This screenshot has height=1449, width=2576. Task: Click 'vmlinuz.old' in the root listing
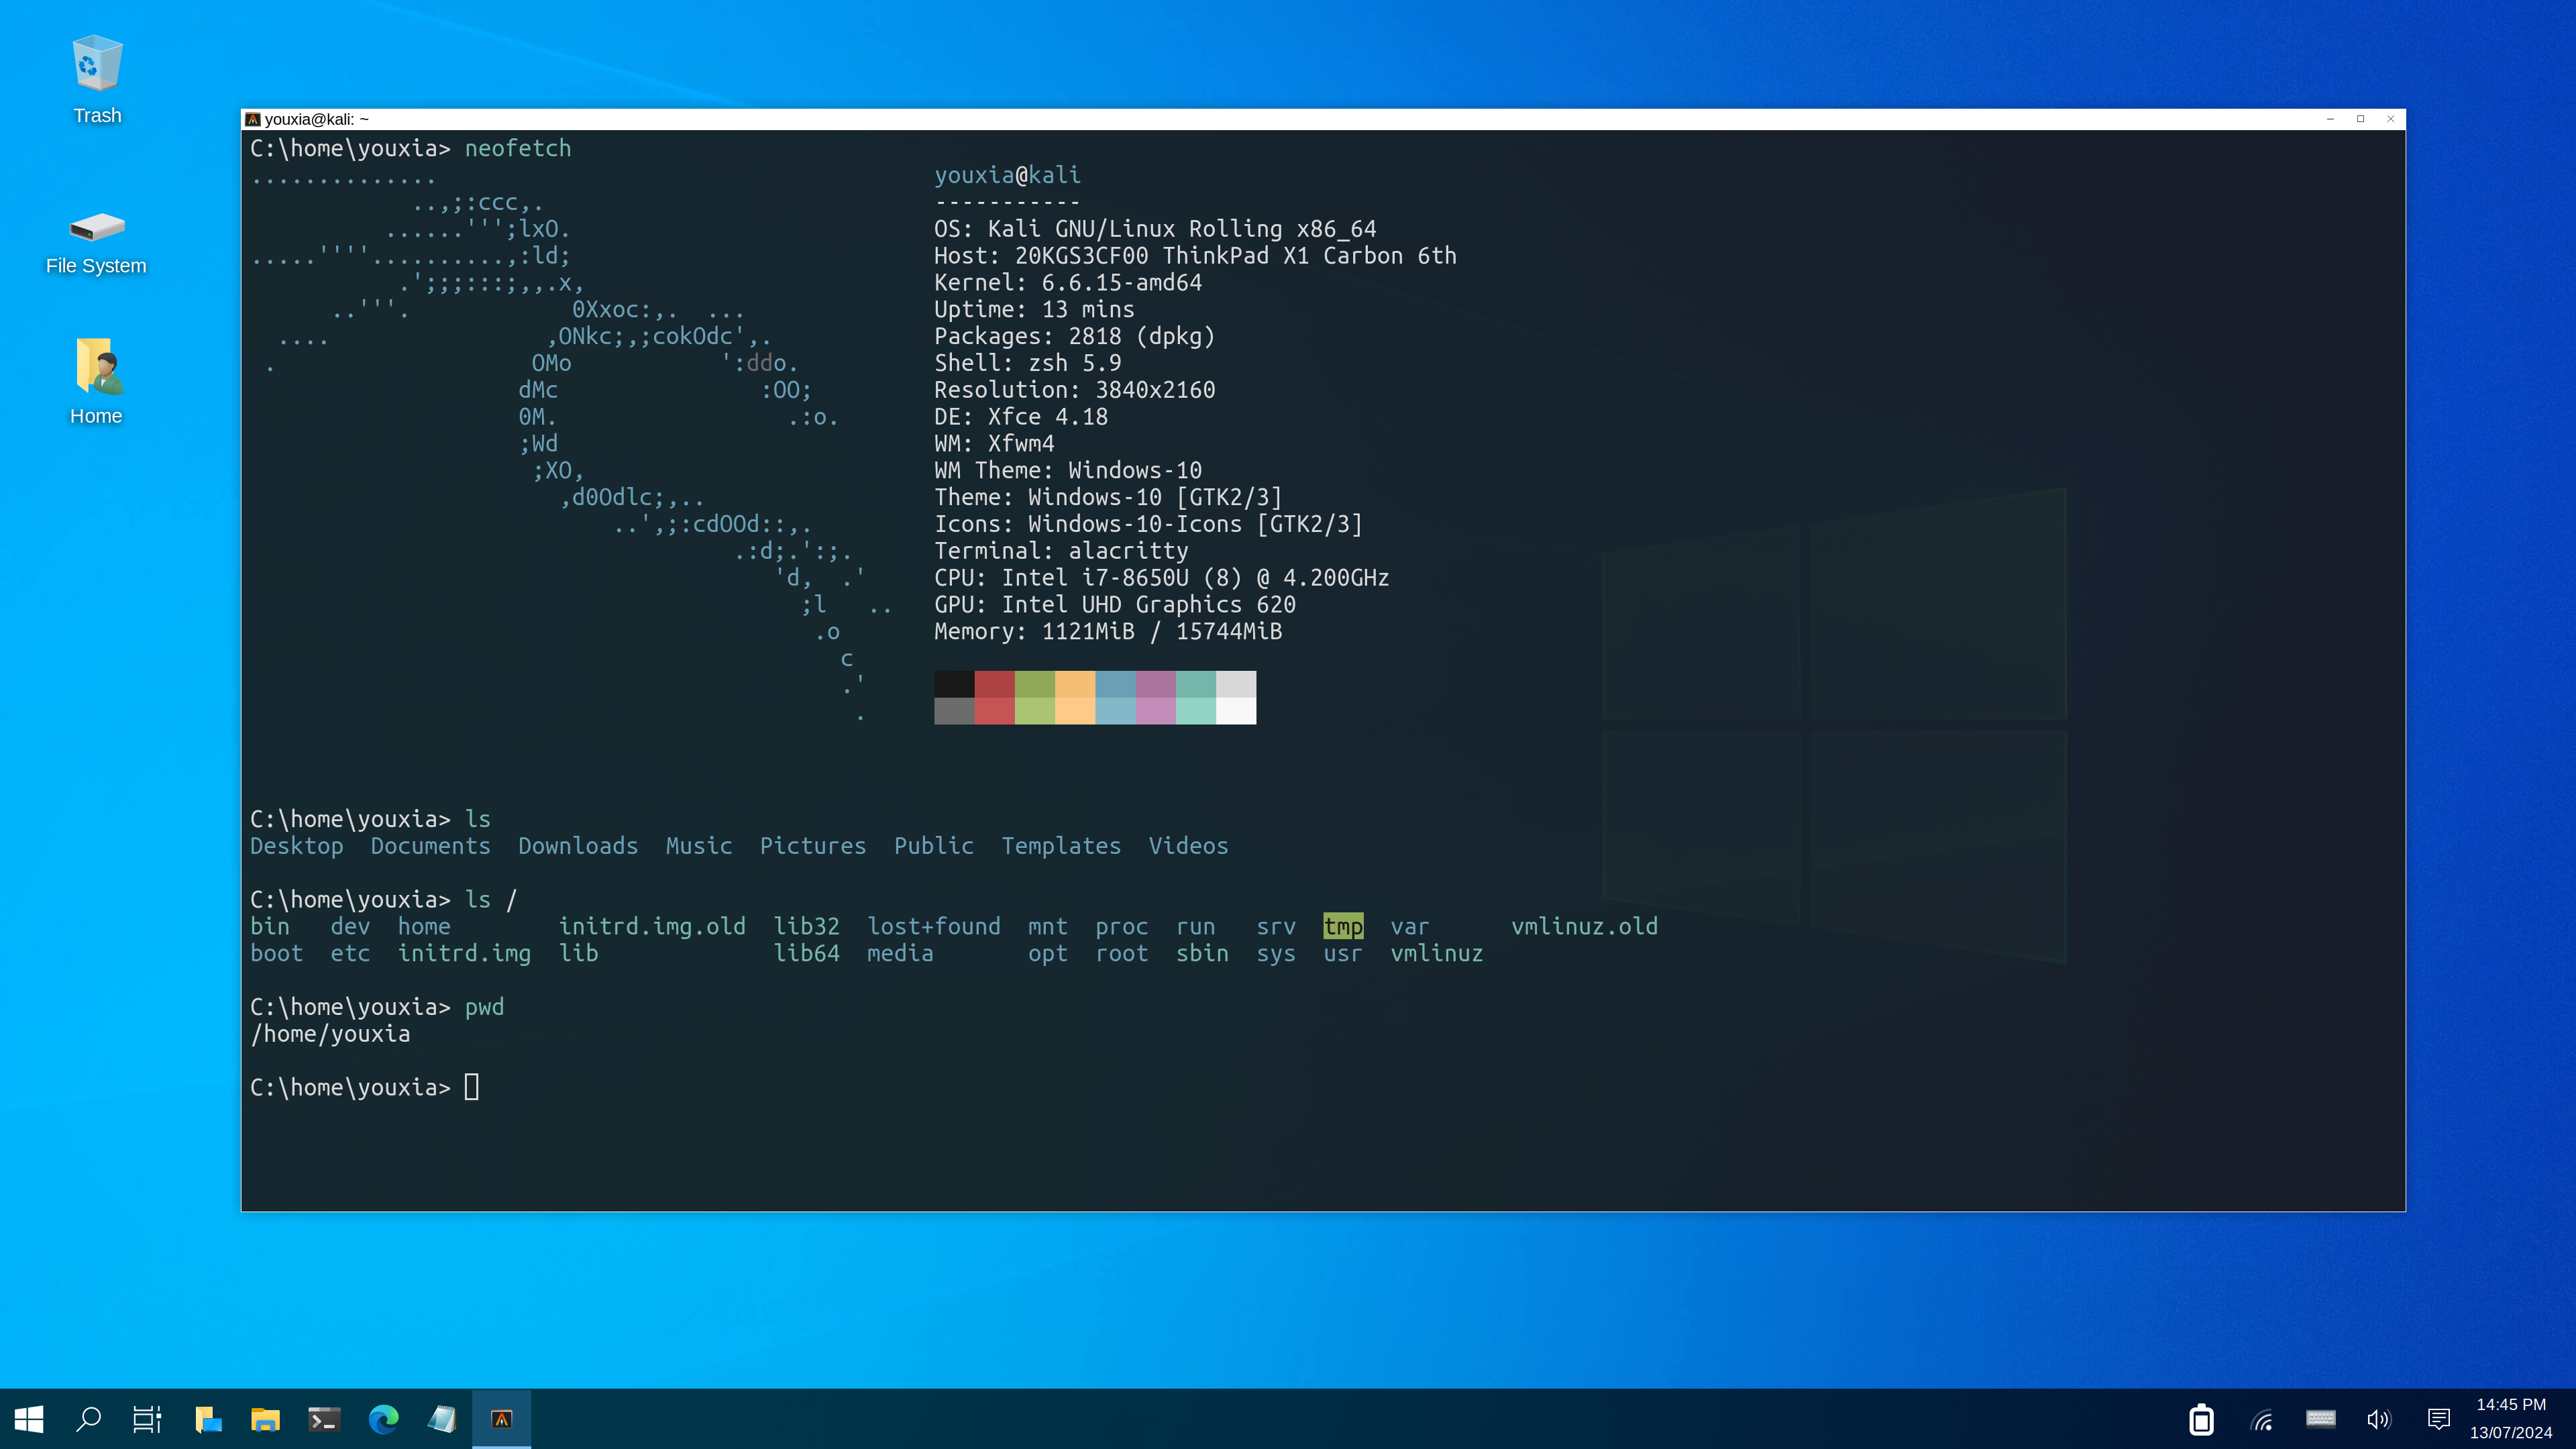point(1584,927)
